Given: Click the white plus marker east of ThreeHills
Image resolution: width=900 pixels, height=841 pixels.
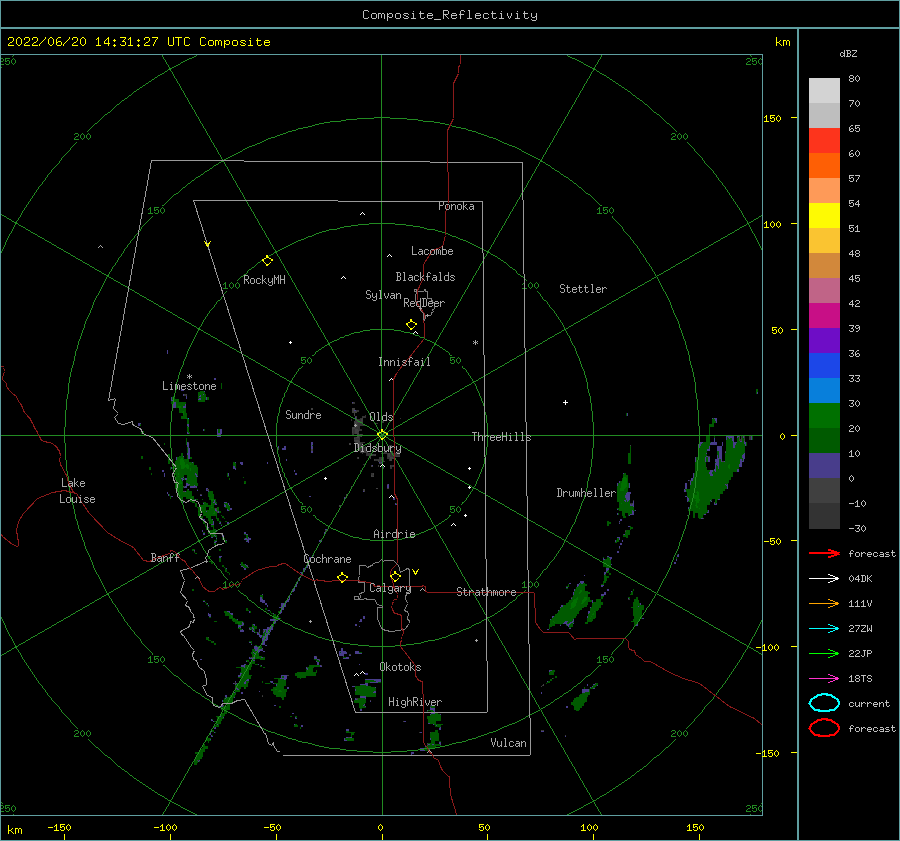Looking at the screenshot, I should (x=565, y=402).
